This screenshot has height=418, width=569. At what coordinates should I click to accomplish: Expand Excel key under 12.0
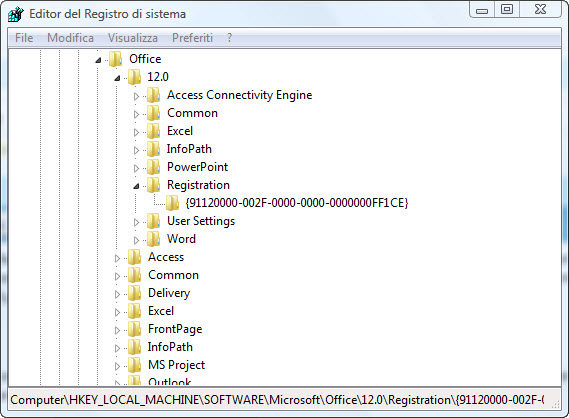click(136, 132)
